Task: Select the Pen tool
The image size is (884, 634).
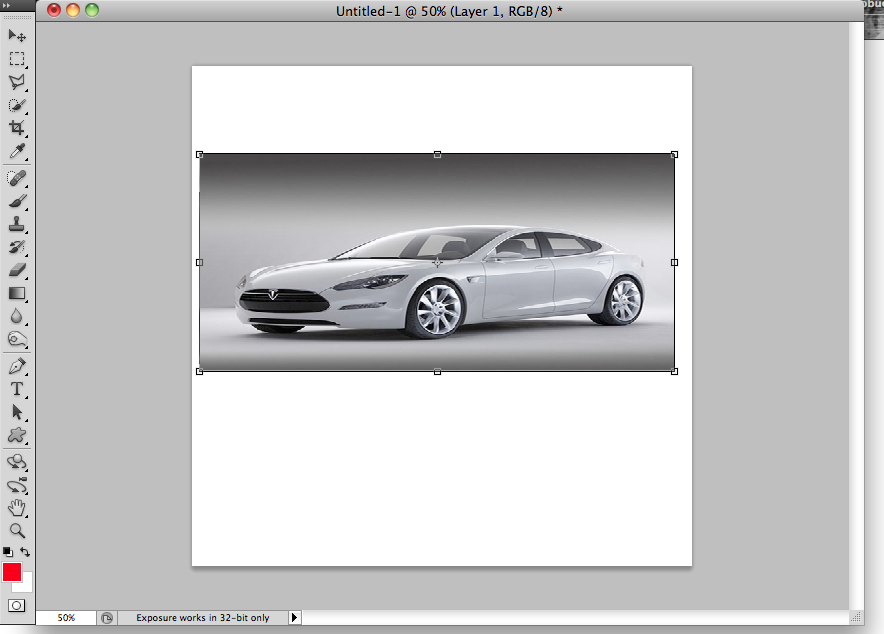Action: [x=17, y=366]
